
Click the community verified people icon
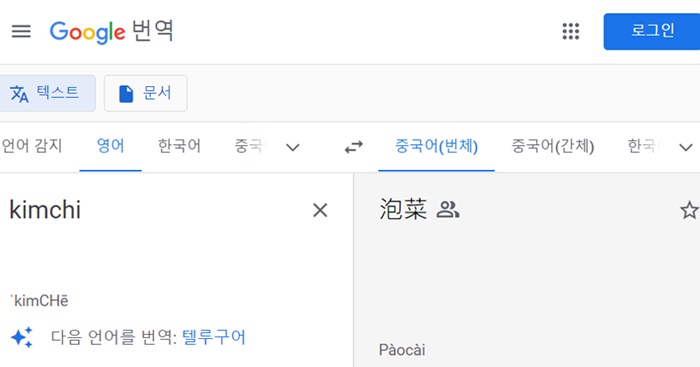click(448, 209)
